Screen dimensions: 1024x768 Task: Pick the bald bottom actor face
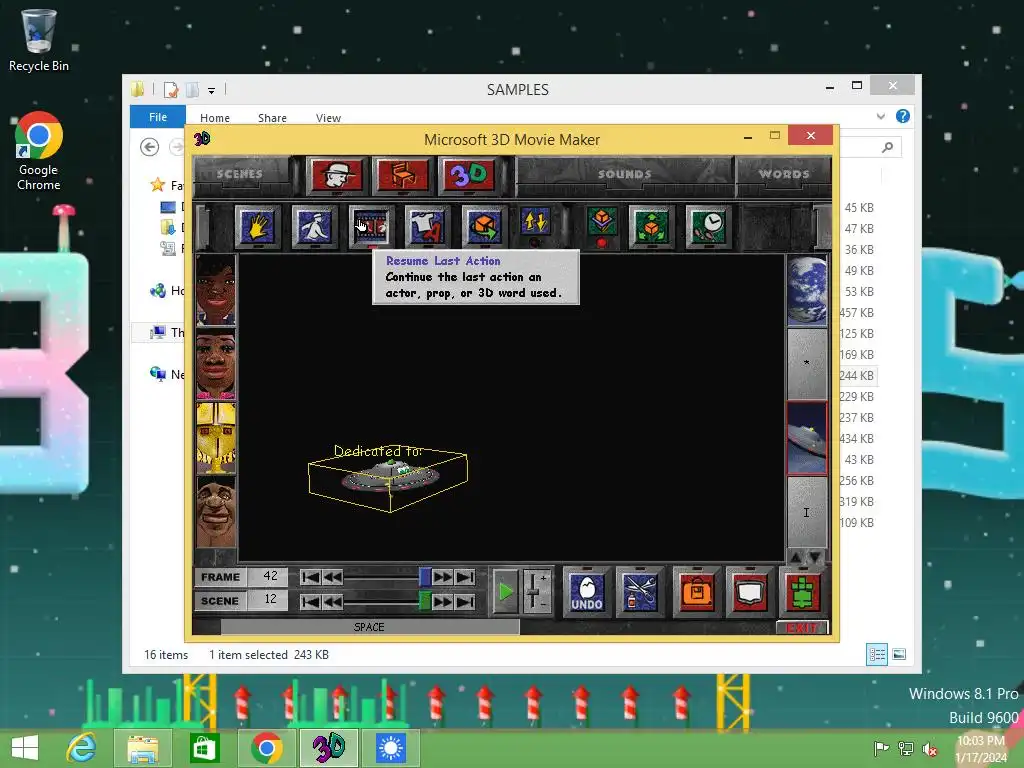(216, 513)
